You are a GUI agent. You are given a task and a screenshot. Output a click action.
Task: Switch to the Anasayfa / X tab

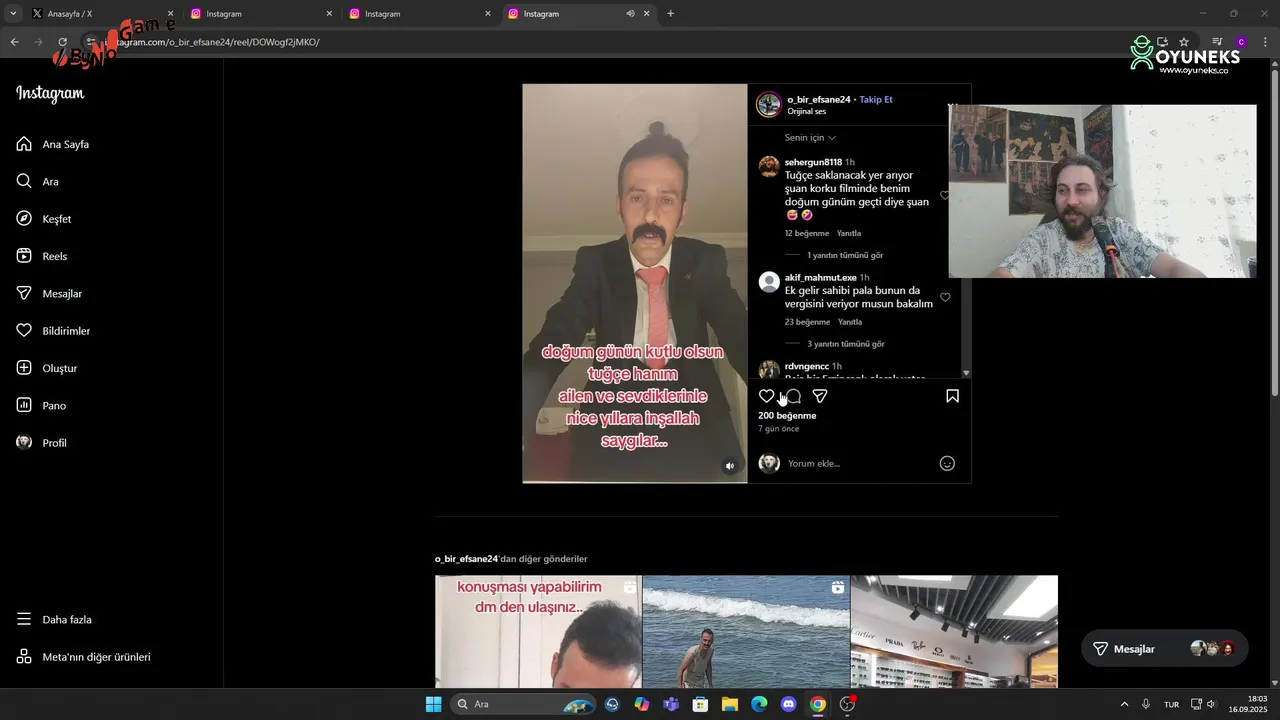click(100, 14)
